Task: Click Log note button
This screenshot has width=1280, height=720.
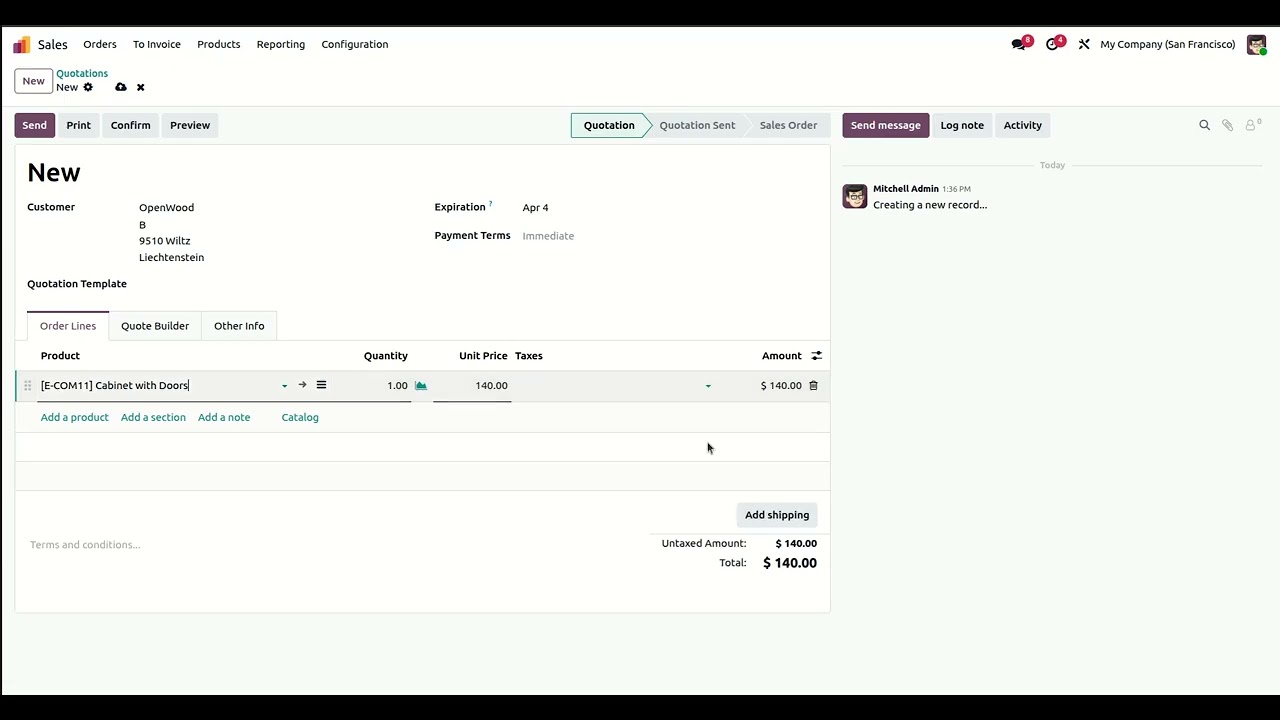Action: coord(962,125)
